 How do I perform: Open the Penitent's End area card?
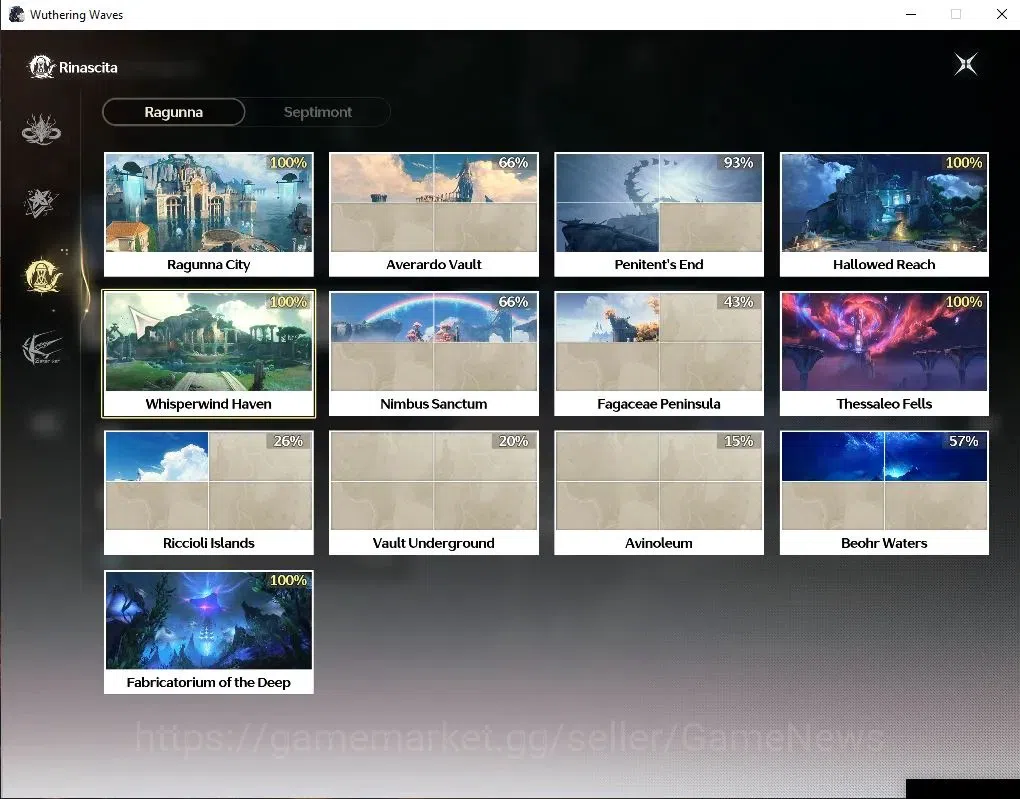pyautogui.click(x=659, y=215)
